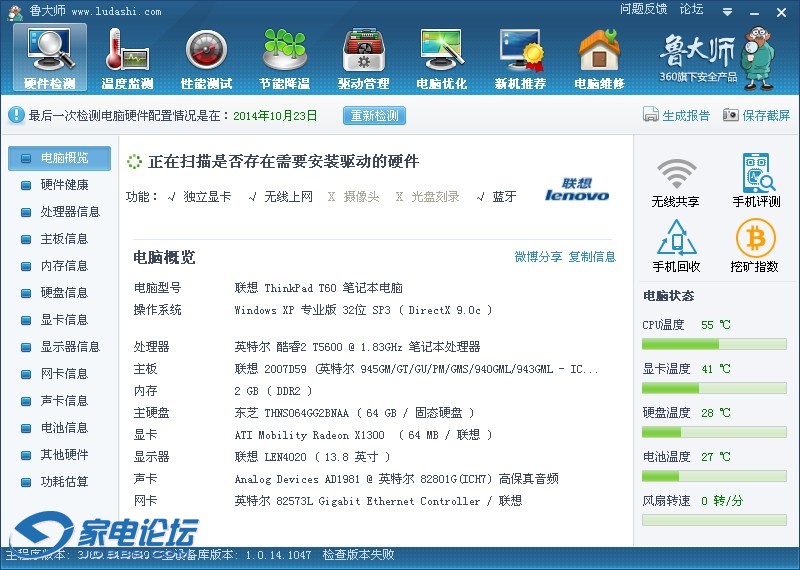This screenshot has width=800, height=570.
Task: Click the 硬盘温度 progress bar
Action: (x=714, y=432)
